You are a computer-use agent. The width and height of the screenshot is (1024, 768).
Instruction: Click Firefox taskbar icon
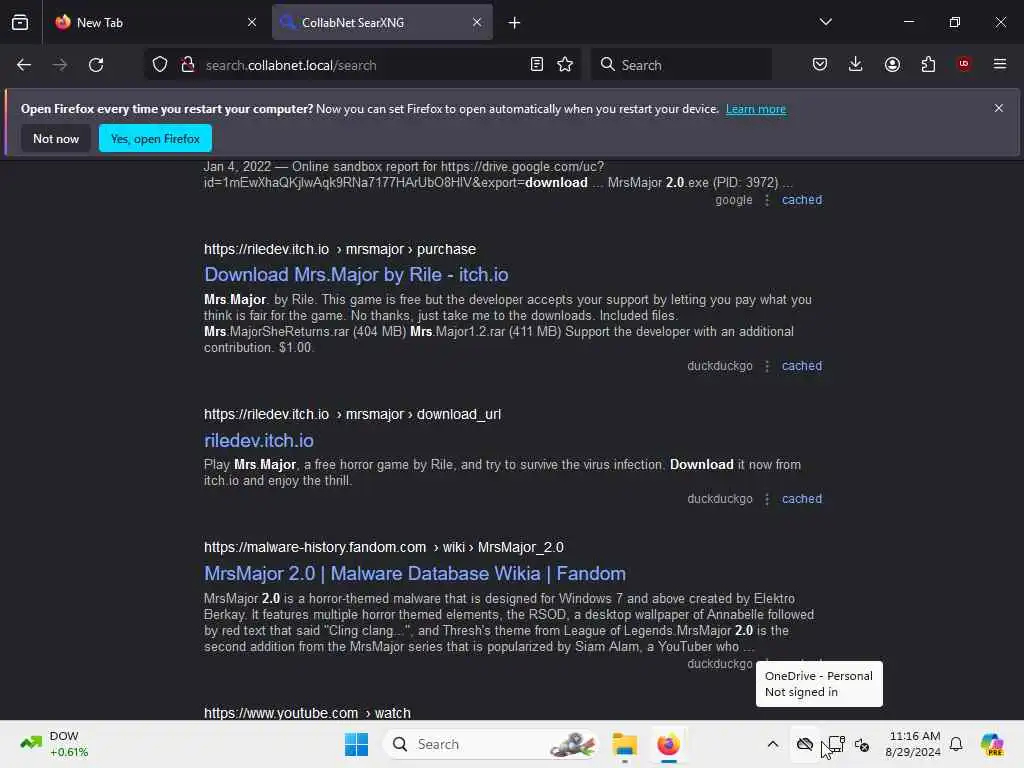[668, 744]
